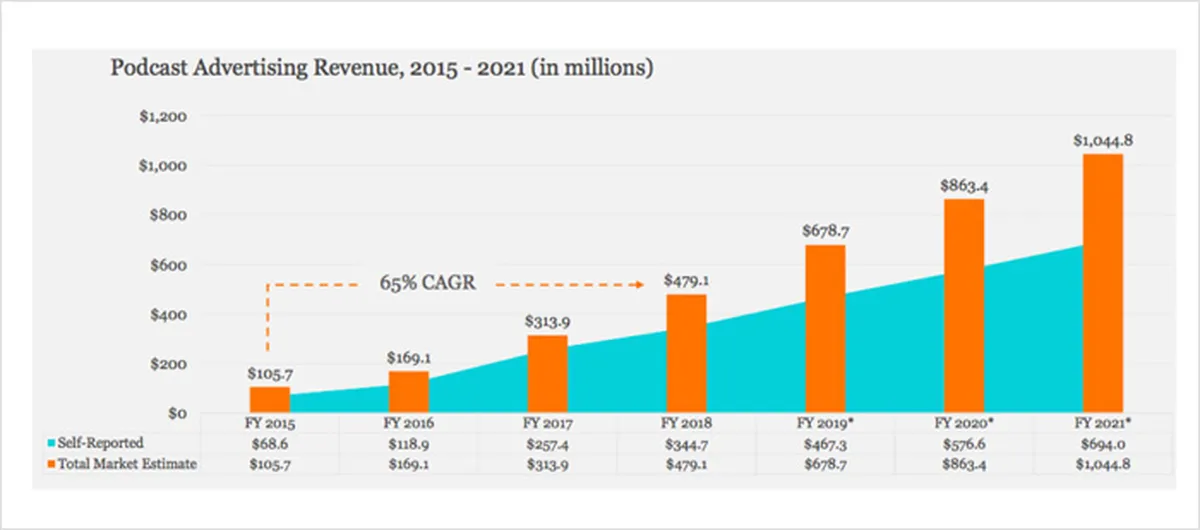Viewport: 1200px width, 530px height.
Task: Select the Self-Reported "$344.7" table cell
Action: 686,443
